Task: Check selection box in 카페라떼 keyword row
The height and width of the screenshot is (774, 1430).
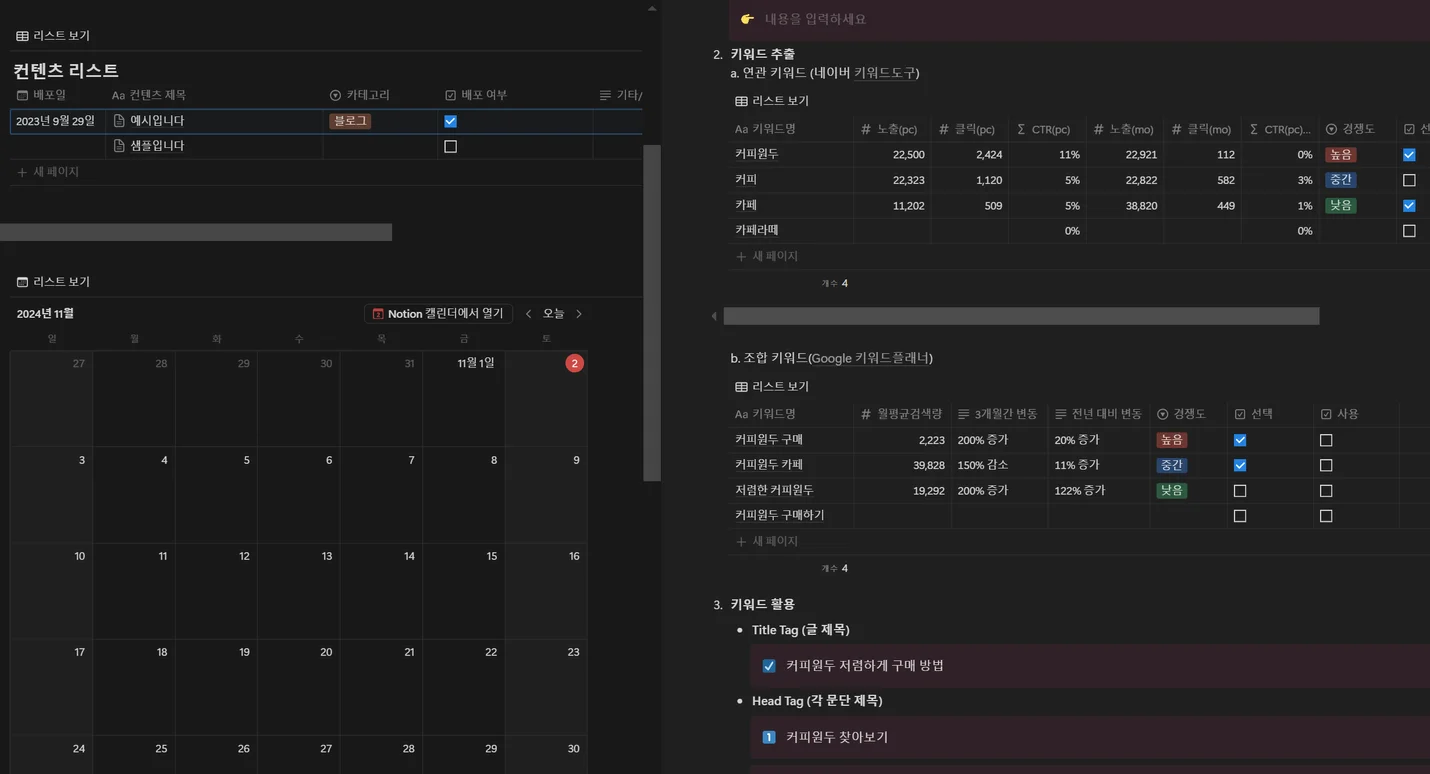Action: [x=1409, y=230]
